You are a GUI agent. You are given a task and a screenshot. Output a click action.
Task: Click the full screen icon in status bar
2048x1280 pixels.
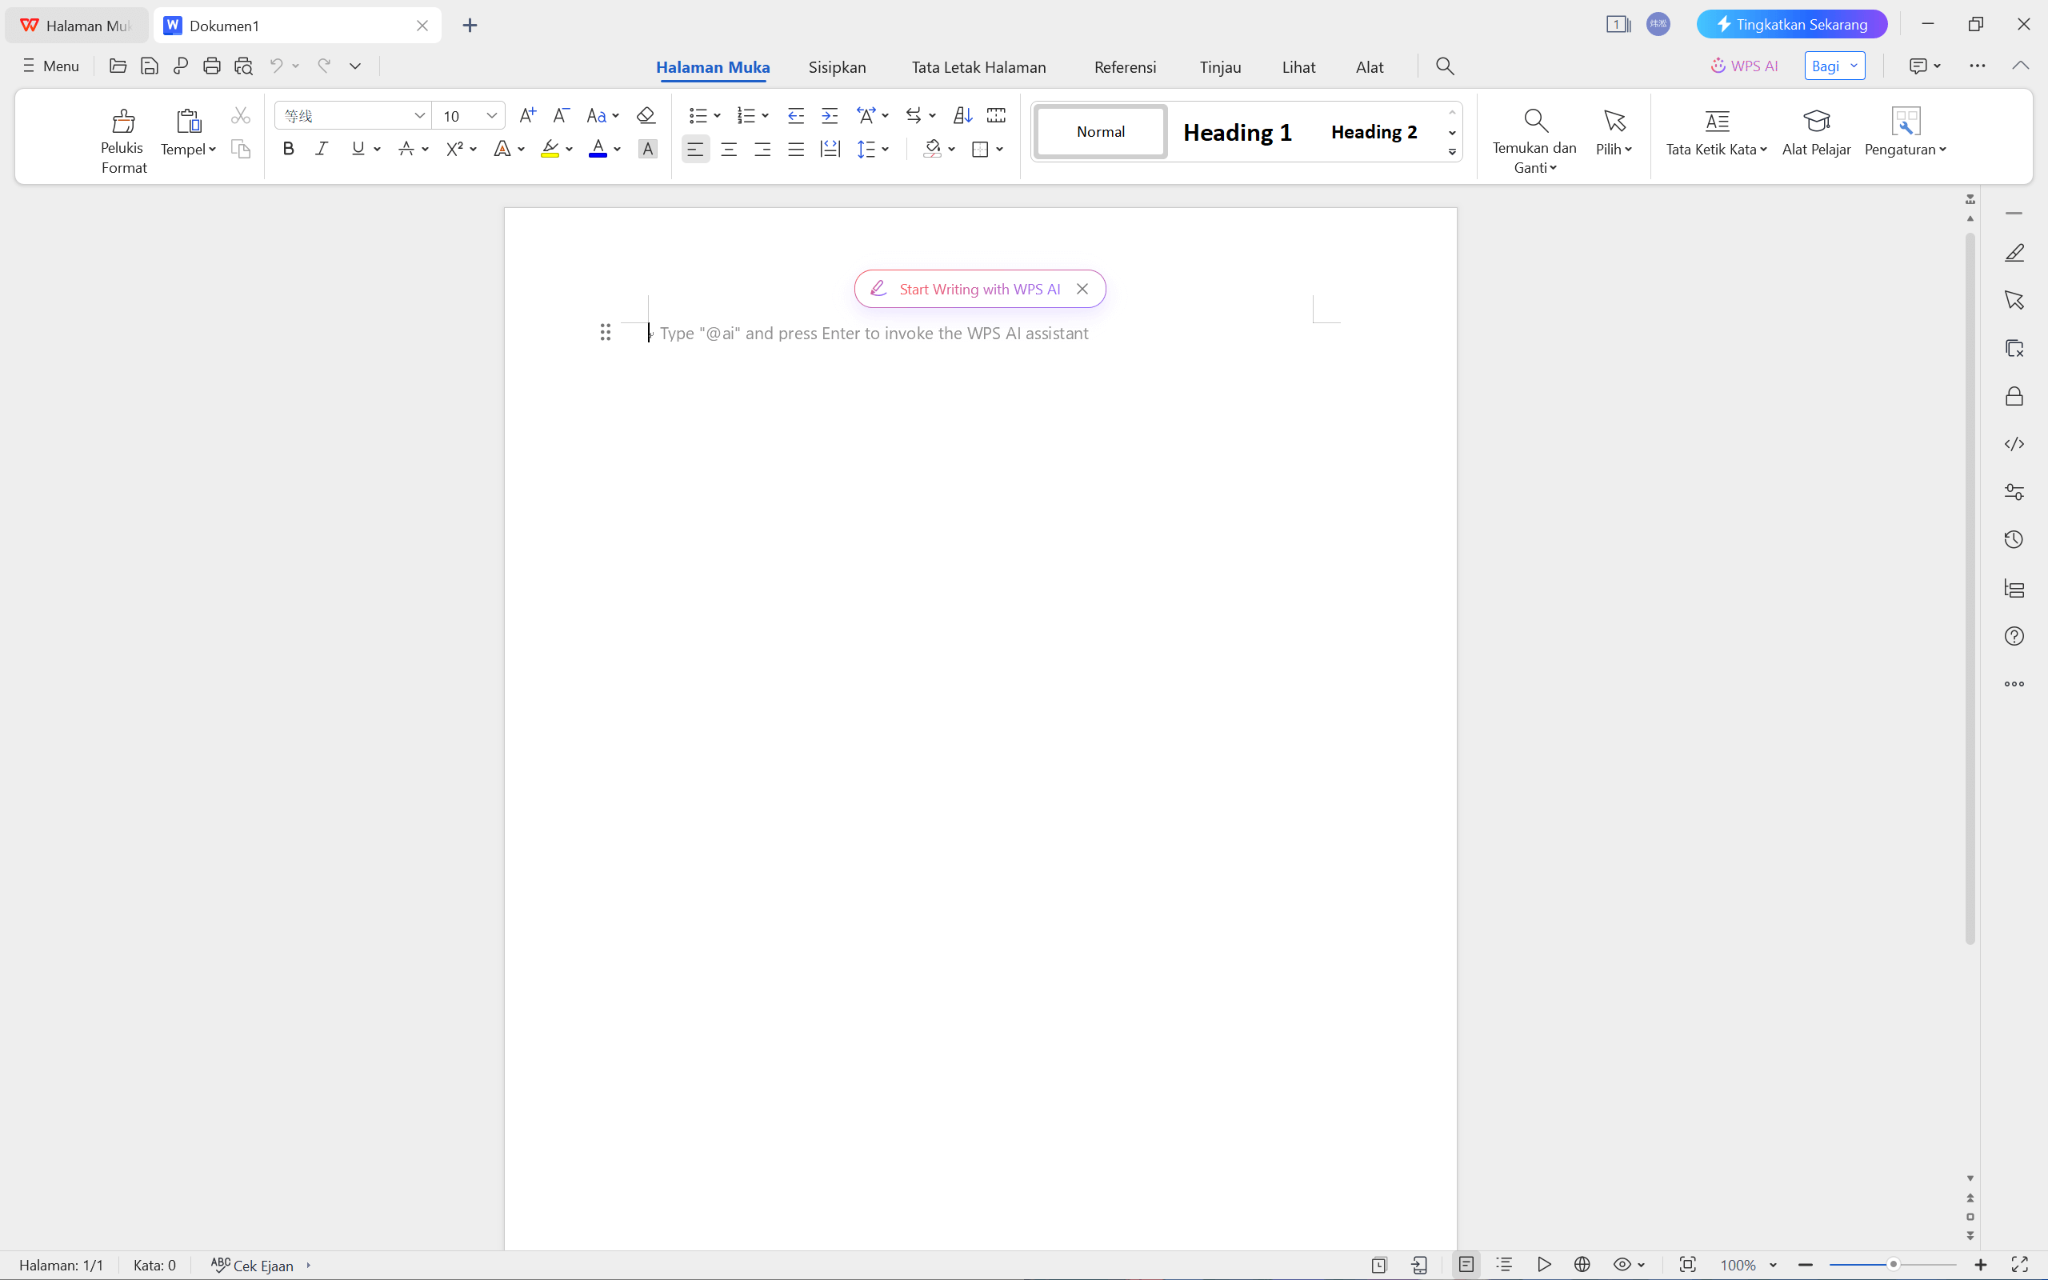point(2019,1264)
